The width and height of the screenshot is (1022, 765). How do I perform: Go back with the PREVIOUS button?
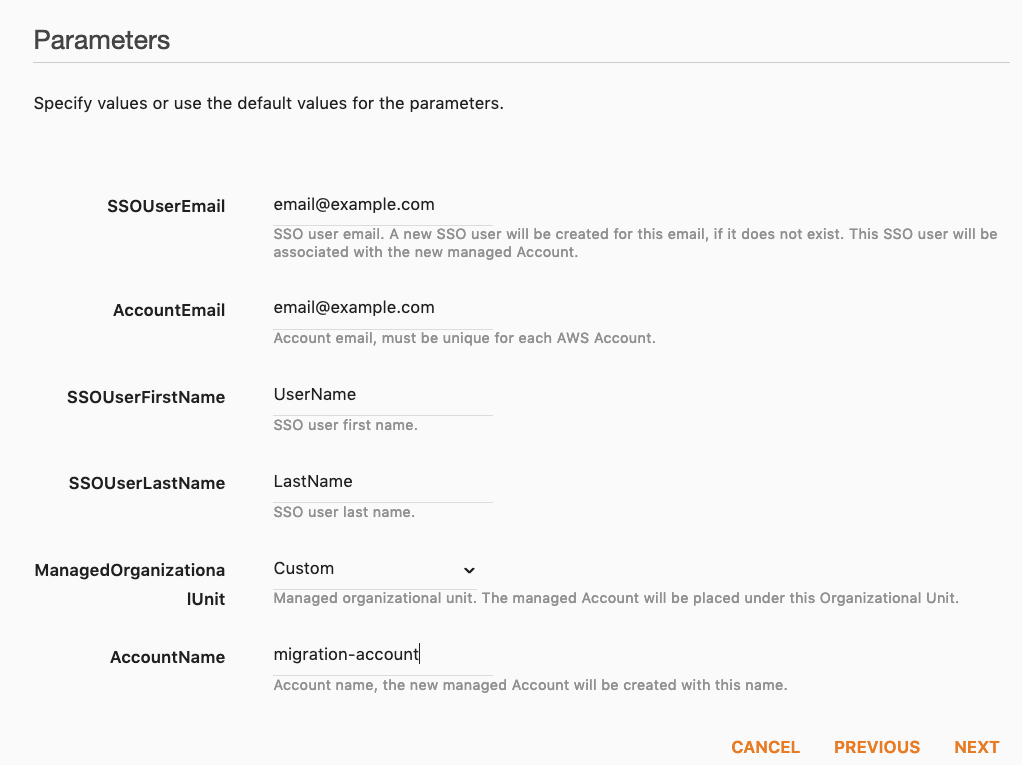[877, 747]
